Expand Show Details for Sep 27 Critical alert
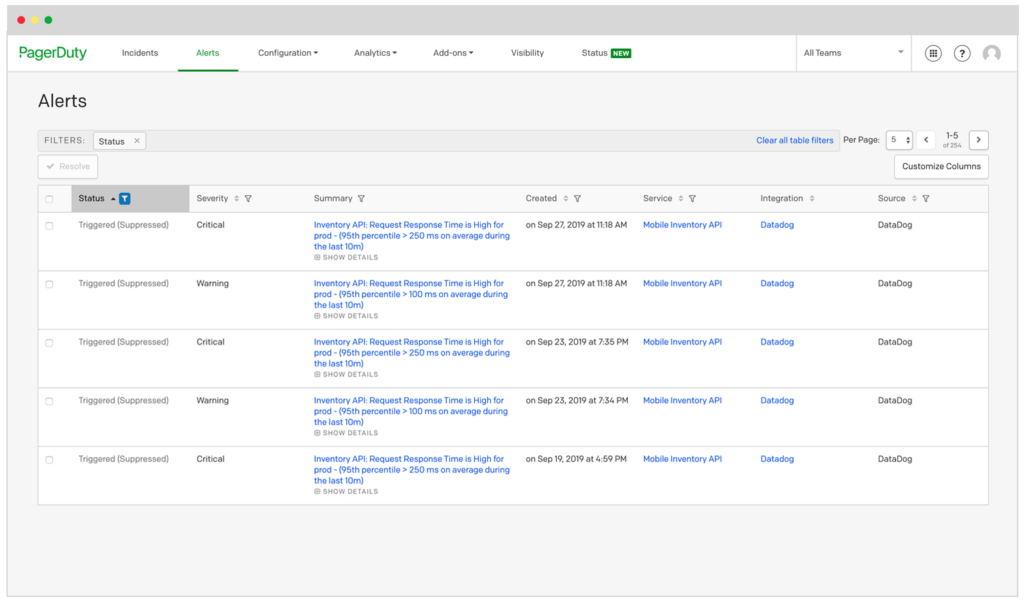1024x604 pixels. (x=346, y=257)
